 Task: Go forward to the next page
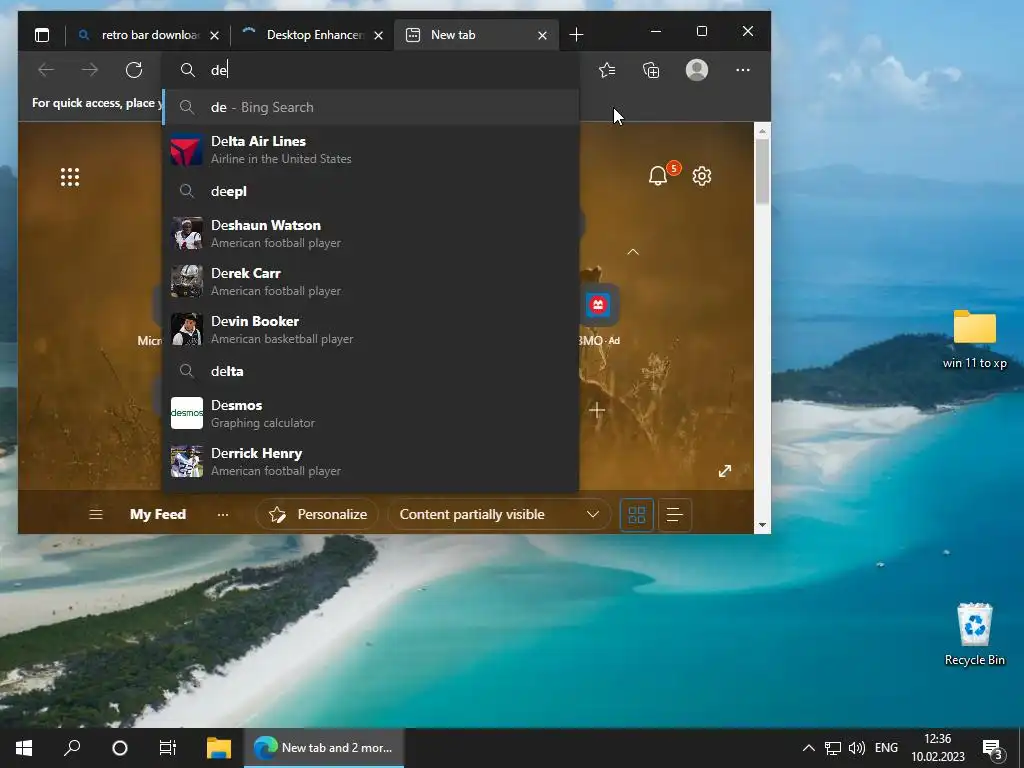90,70
